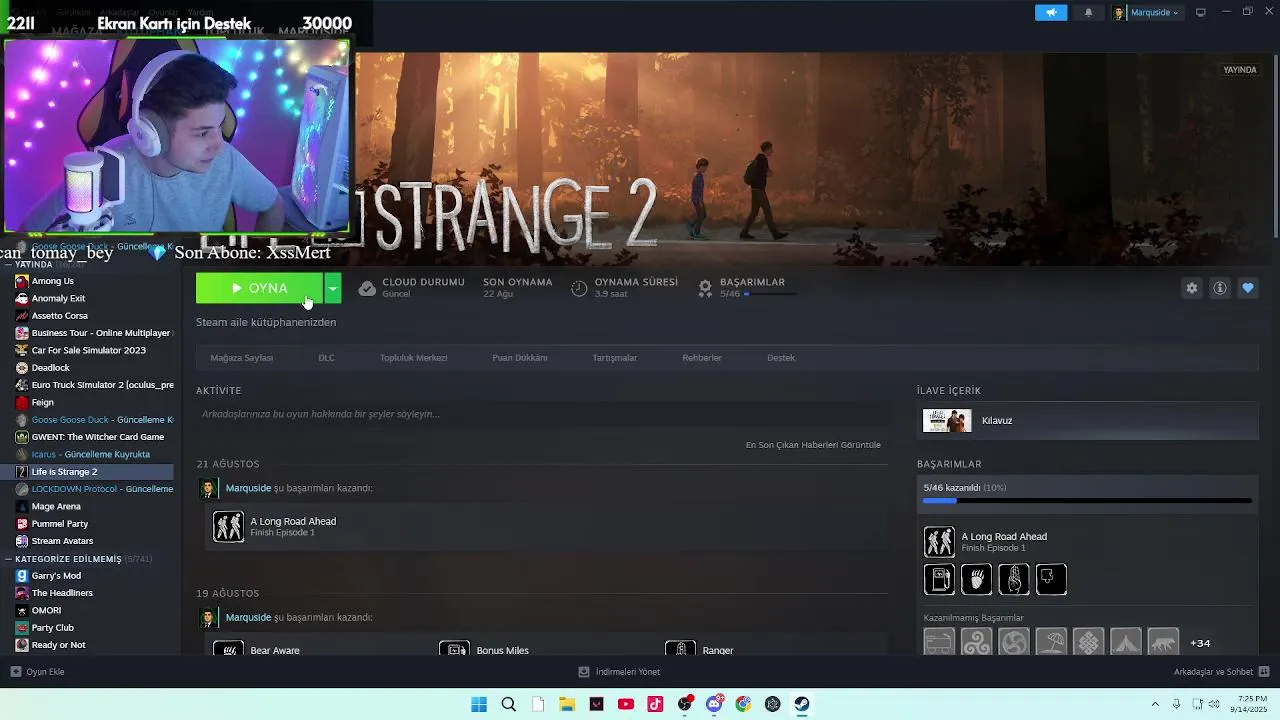
Task: Open the locked beach umbrella achievement icon
Action: [1051, 642]
